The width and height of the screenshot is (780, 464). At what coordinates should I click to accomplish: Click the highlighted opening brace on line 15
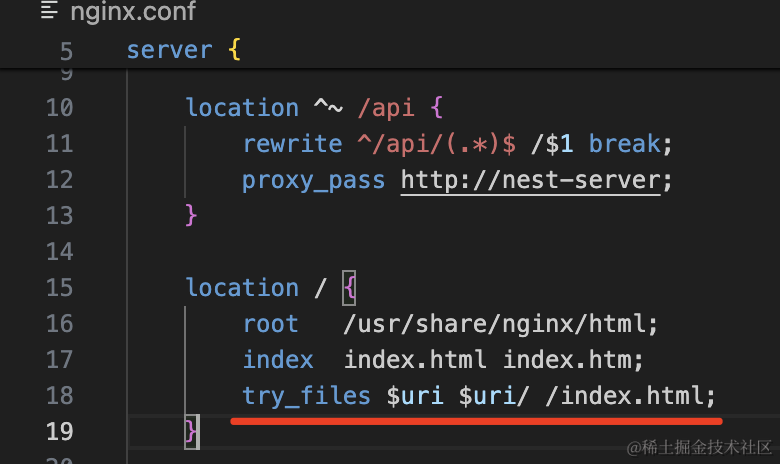pyautogui.click(x=349, y=288)
